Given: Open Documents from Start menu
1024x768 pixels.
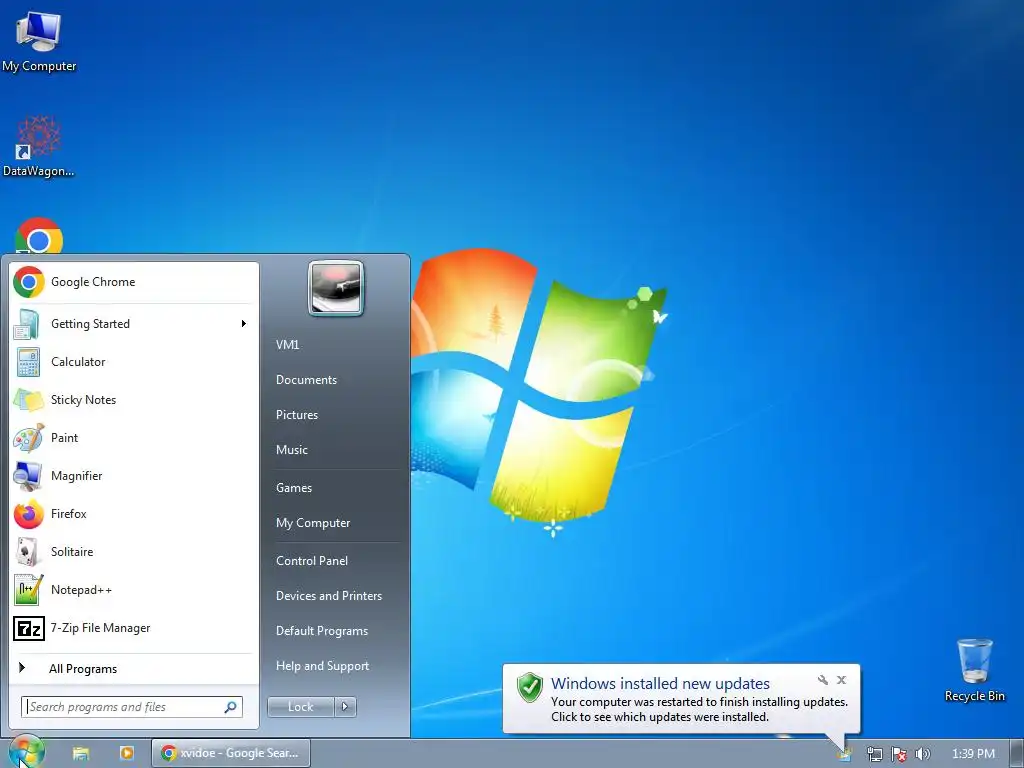Looking at the screenshot, I should [306, 380].
